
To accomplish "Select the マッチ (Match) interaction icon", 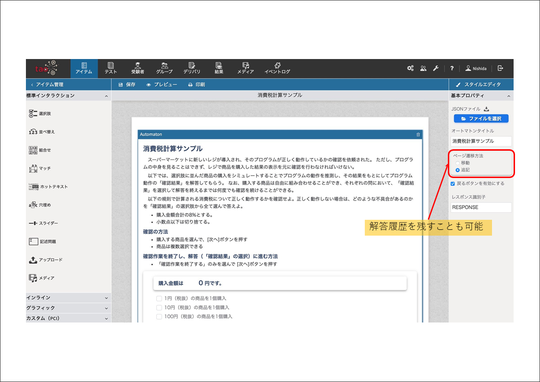I will 33,168.
